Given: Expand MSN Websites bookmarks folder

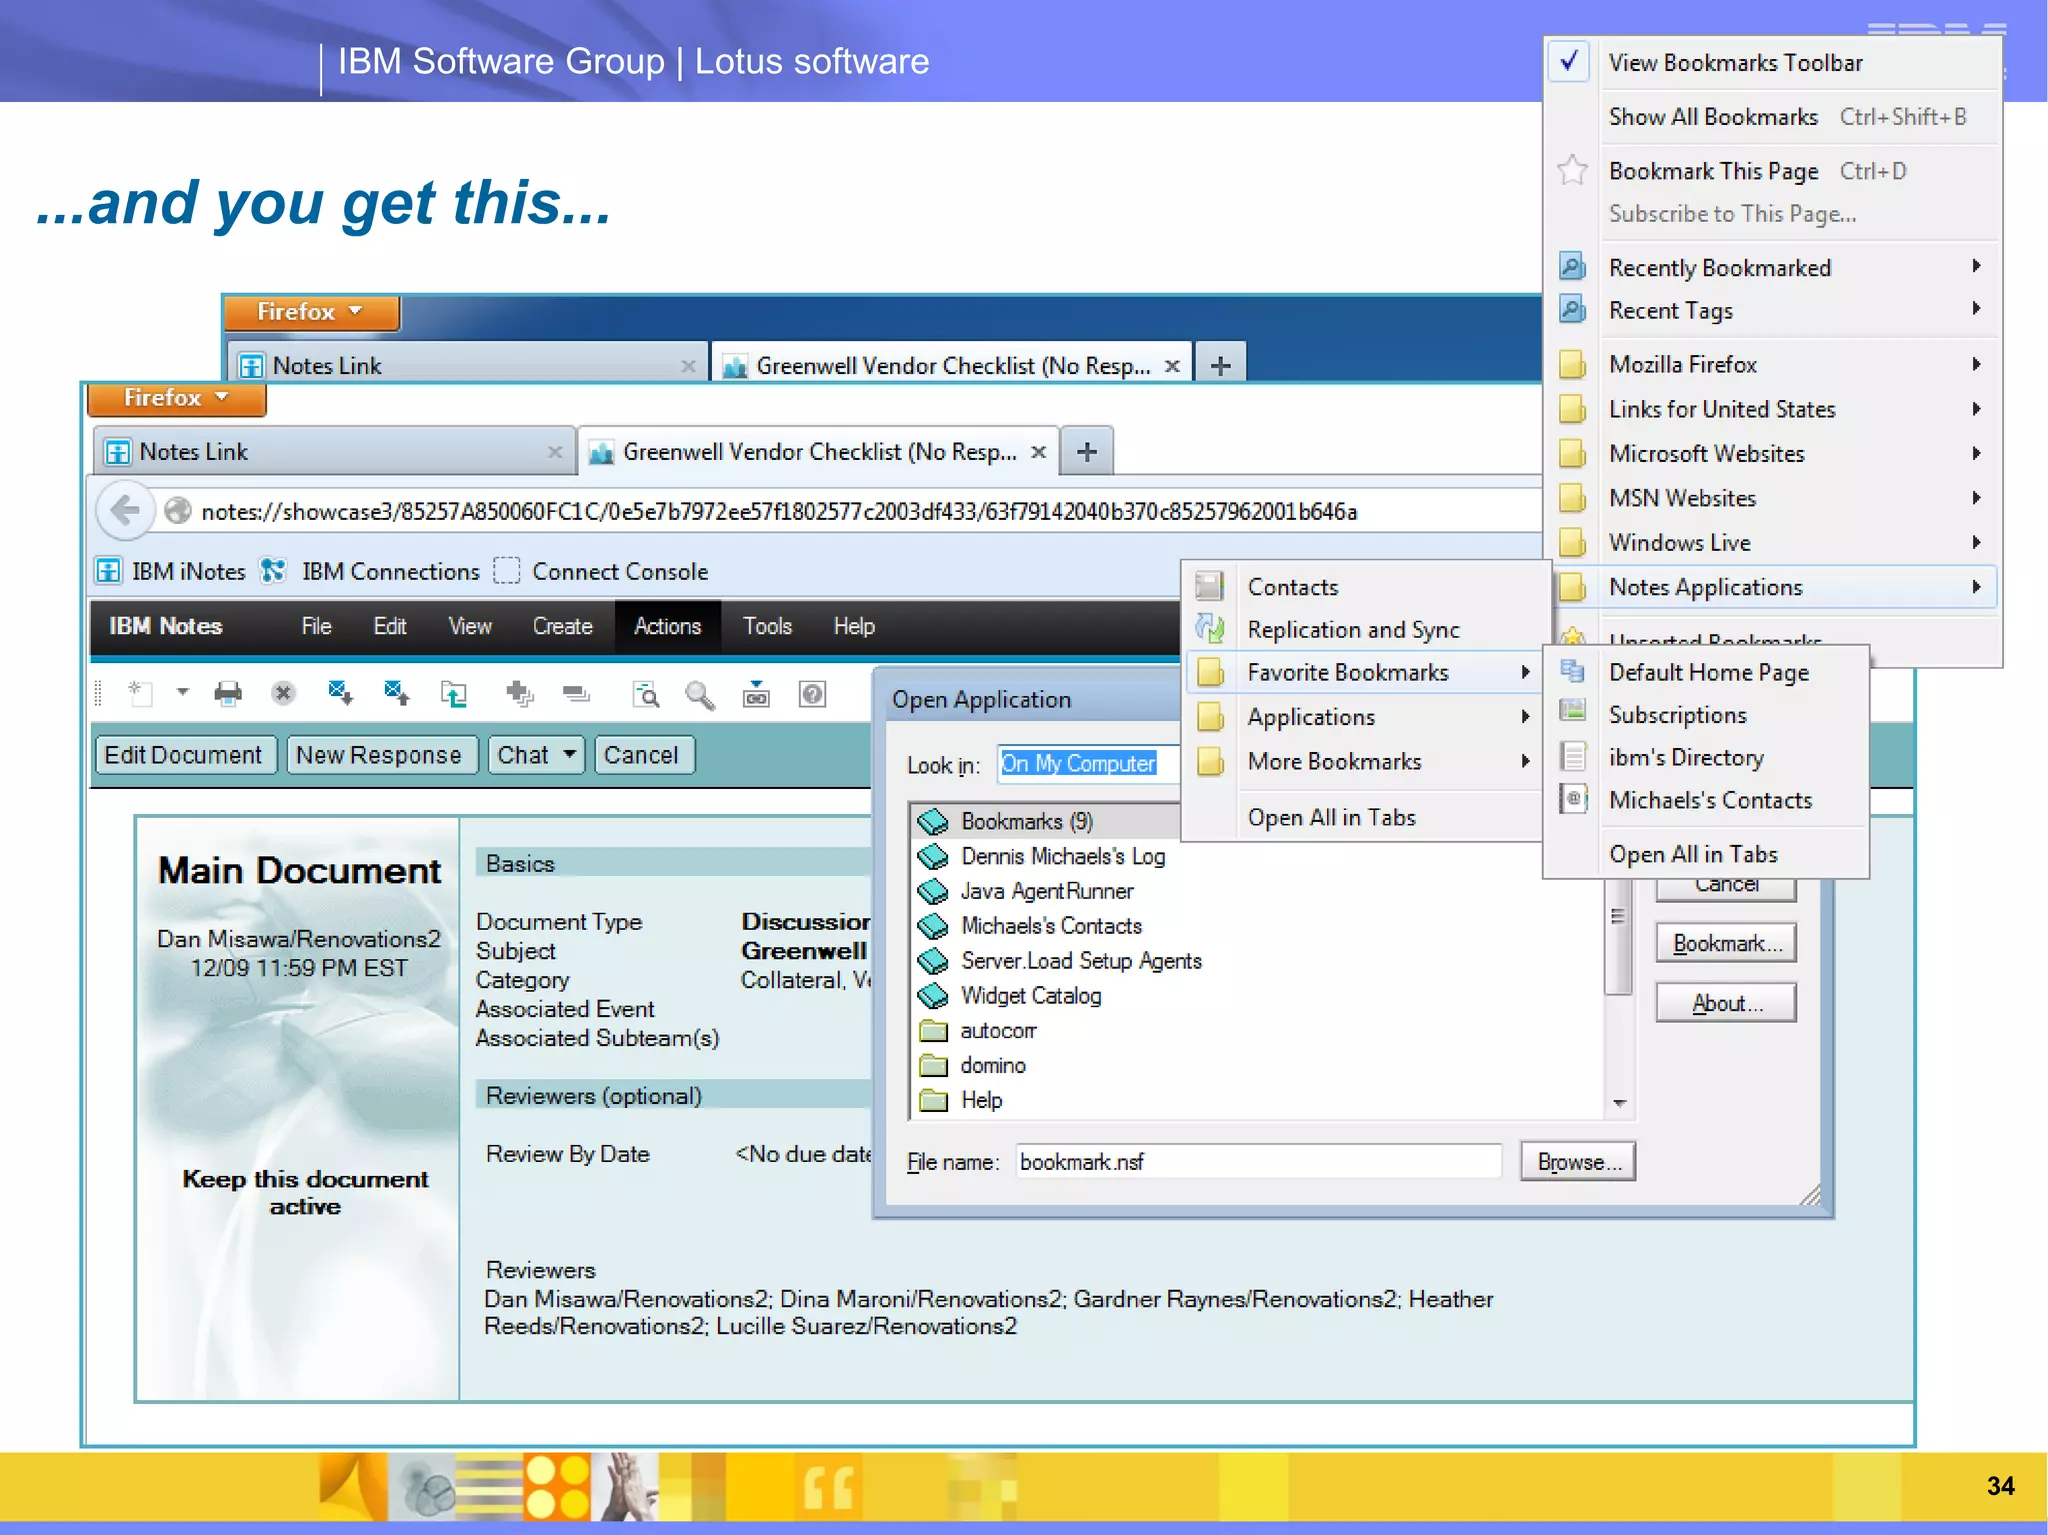Looking at the screenshot, I should pos(1771,498).
